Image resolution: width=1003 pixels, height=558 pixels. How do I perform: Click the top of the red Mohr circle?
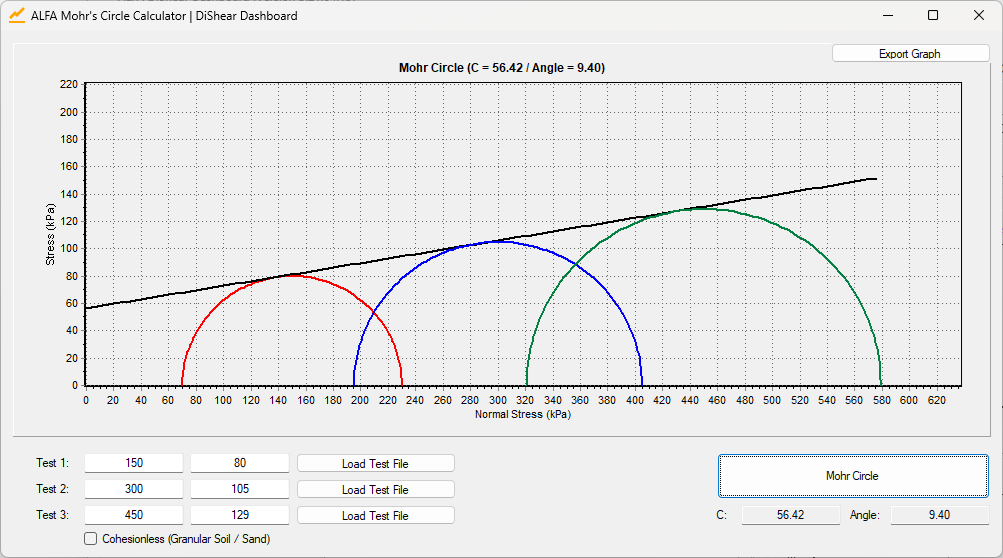[291, 275]
